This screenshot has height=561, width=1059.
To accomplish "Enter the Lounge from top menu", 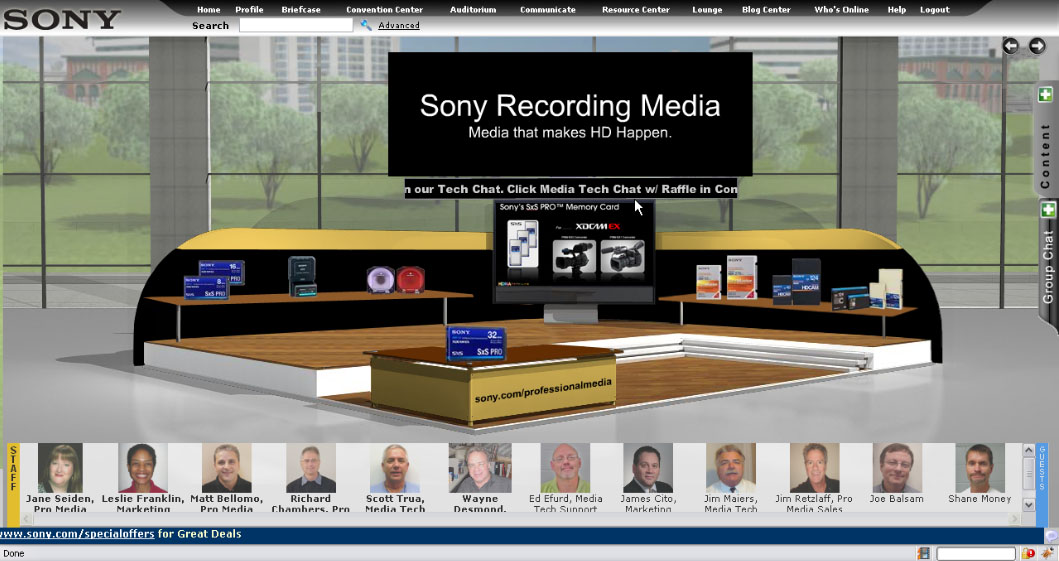I will pos(707,9).
